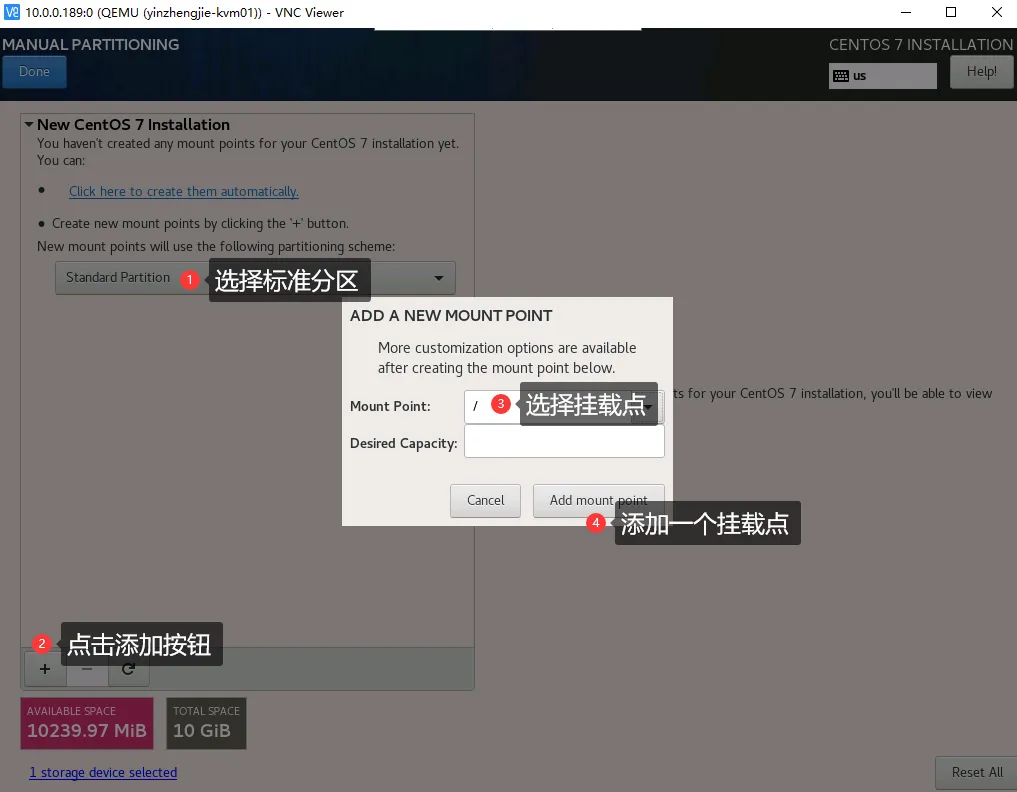Collapse the New CentOS 7 Installation section
Viewport: 1017px width, 792px height.
point(29,124)
